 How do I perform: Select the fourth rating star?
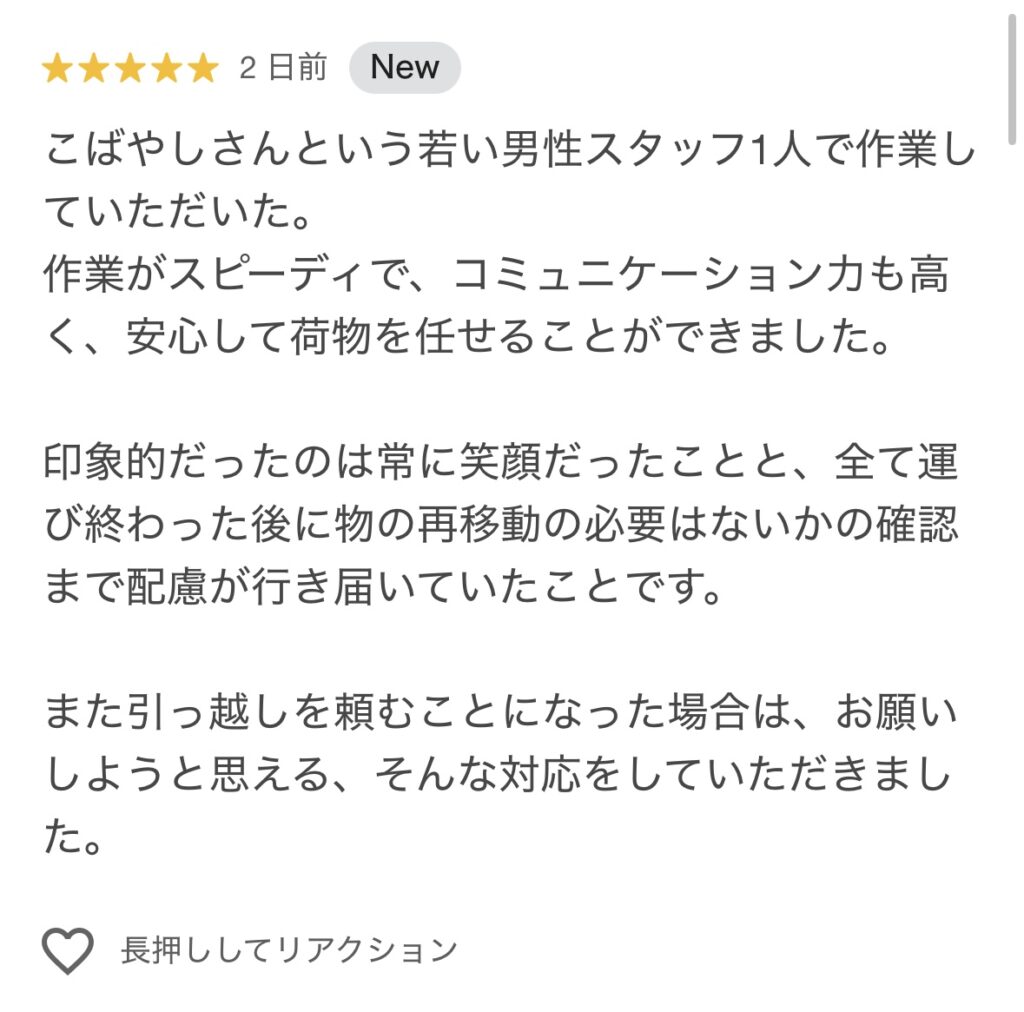(166, 68)
